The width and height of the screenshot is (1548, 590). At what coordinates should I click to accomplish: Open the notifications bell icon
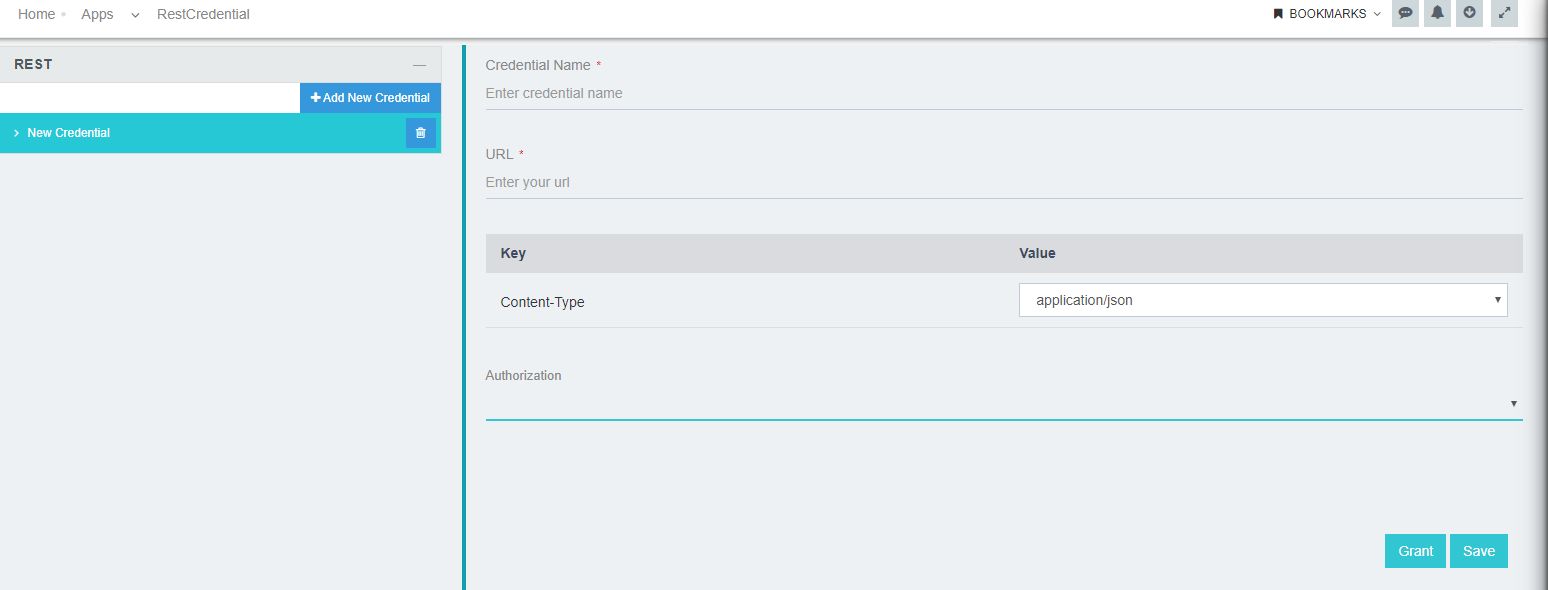[x=1437, y=13]
